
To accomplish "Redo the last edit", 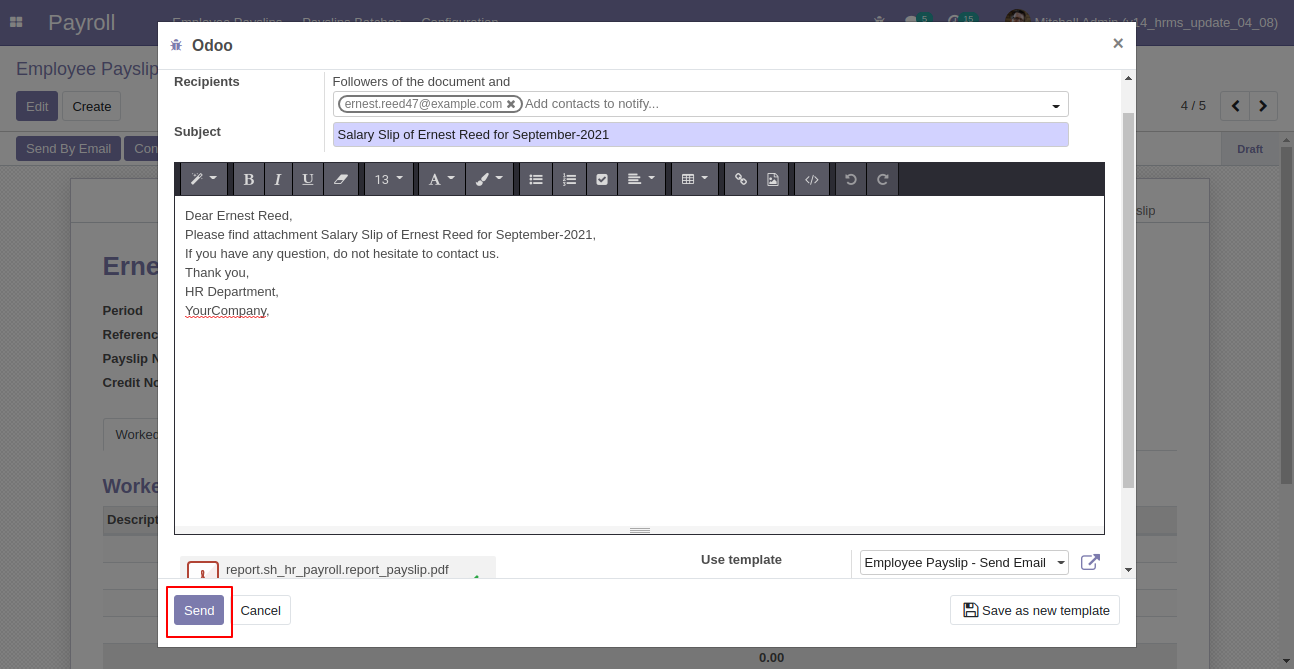I will click(883, 179).
